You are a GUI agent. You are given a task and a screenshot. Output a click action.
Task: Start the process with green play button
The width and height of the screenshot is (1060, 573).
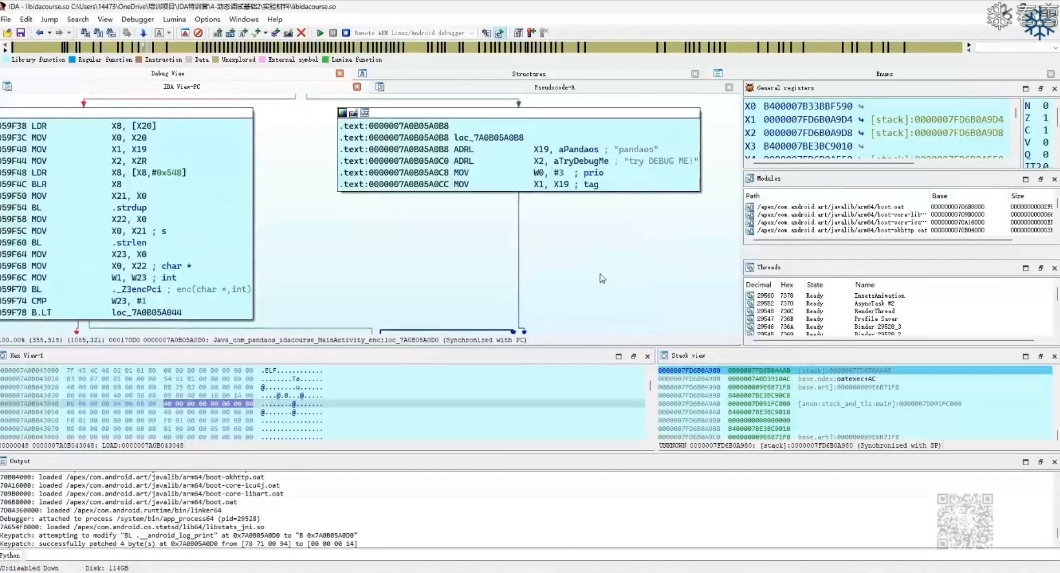[x=320, y=32]
